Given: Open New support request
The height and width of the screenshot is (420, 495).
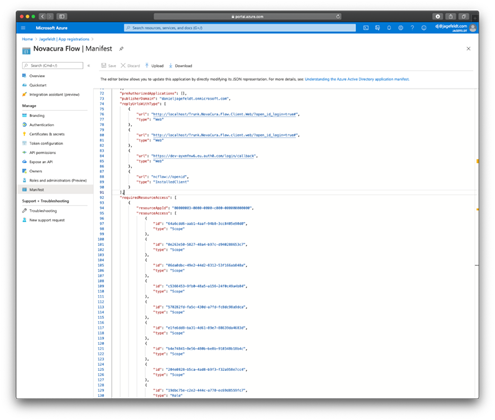Looking at the screenshot, I should coord(47,220).
